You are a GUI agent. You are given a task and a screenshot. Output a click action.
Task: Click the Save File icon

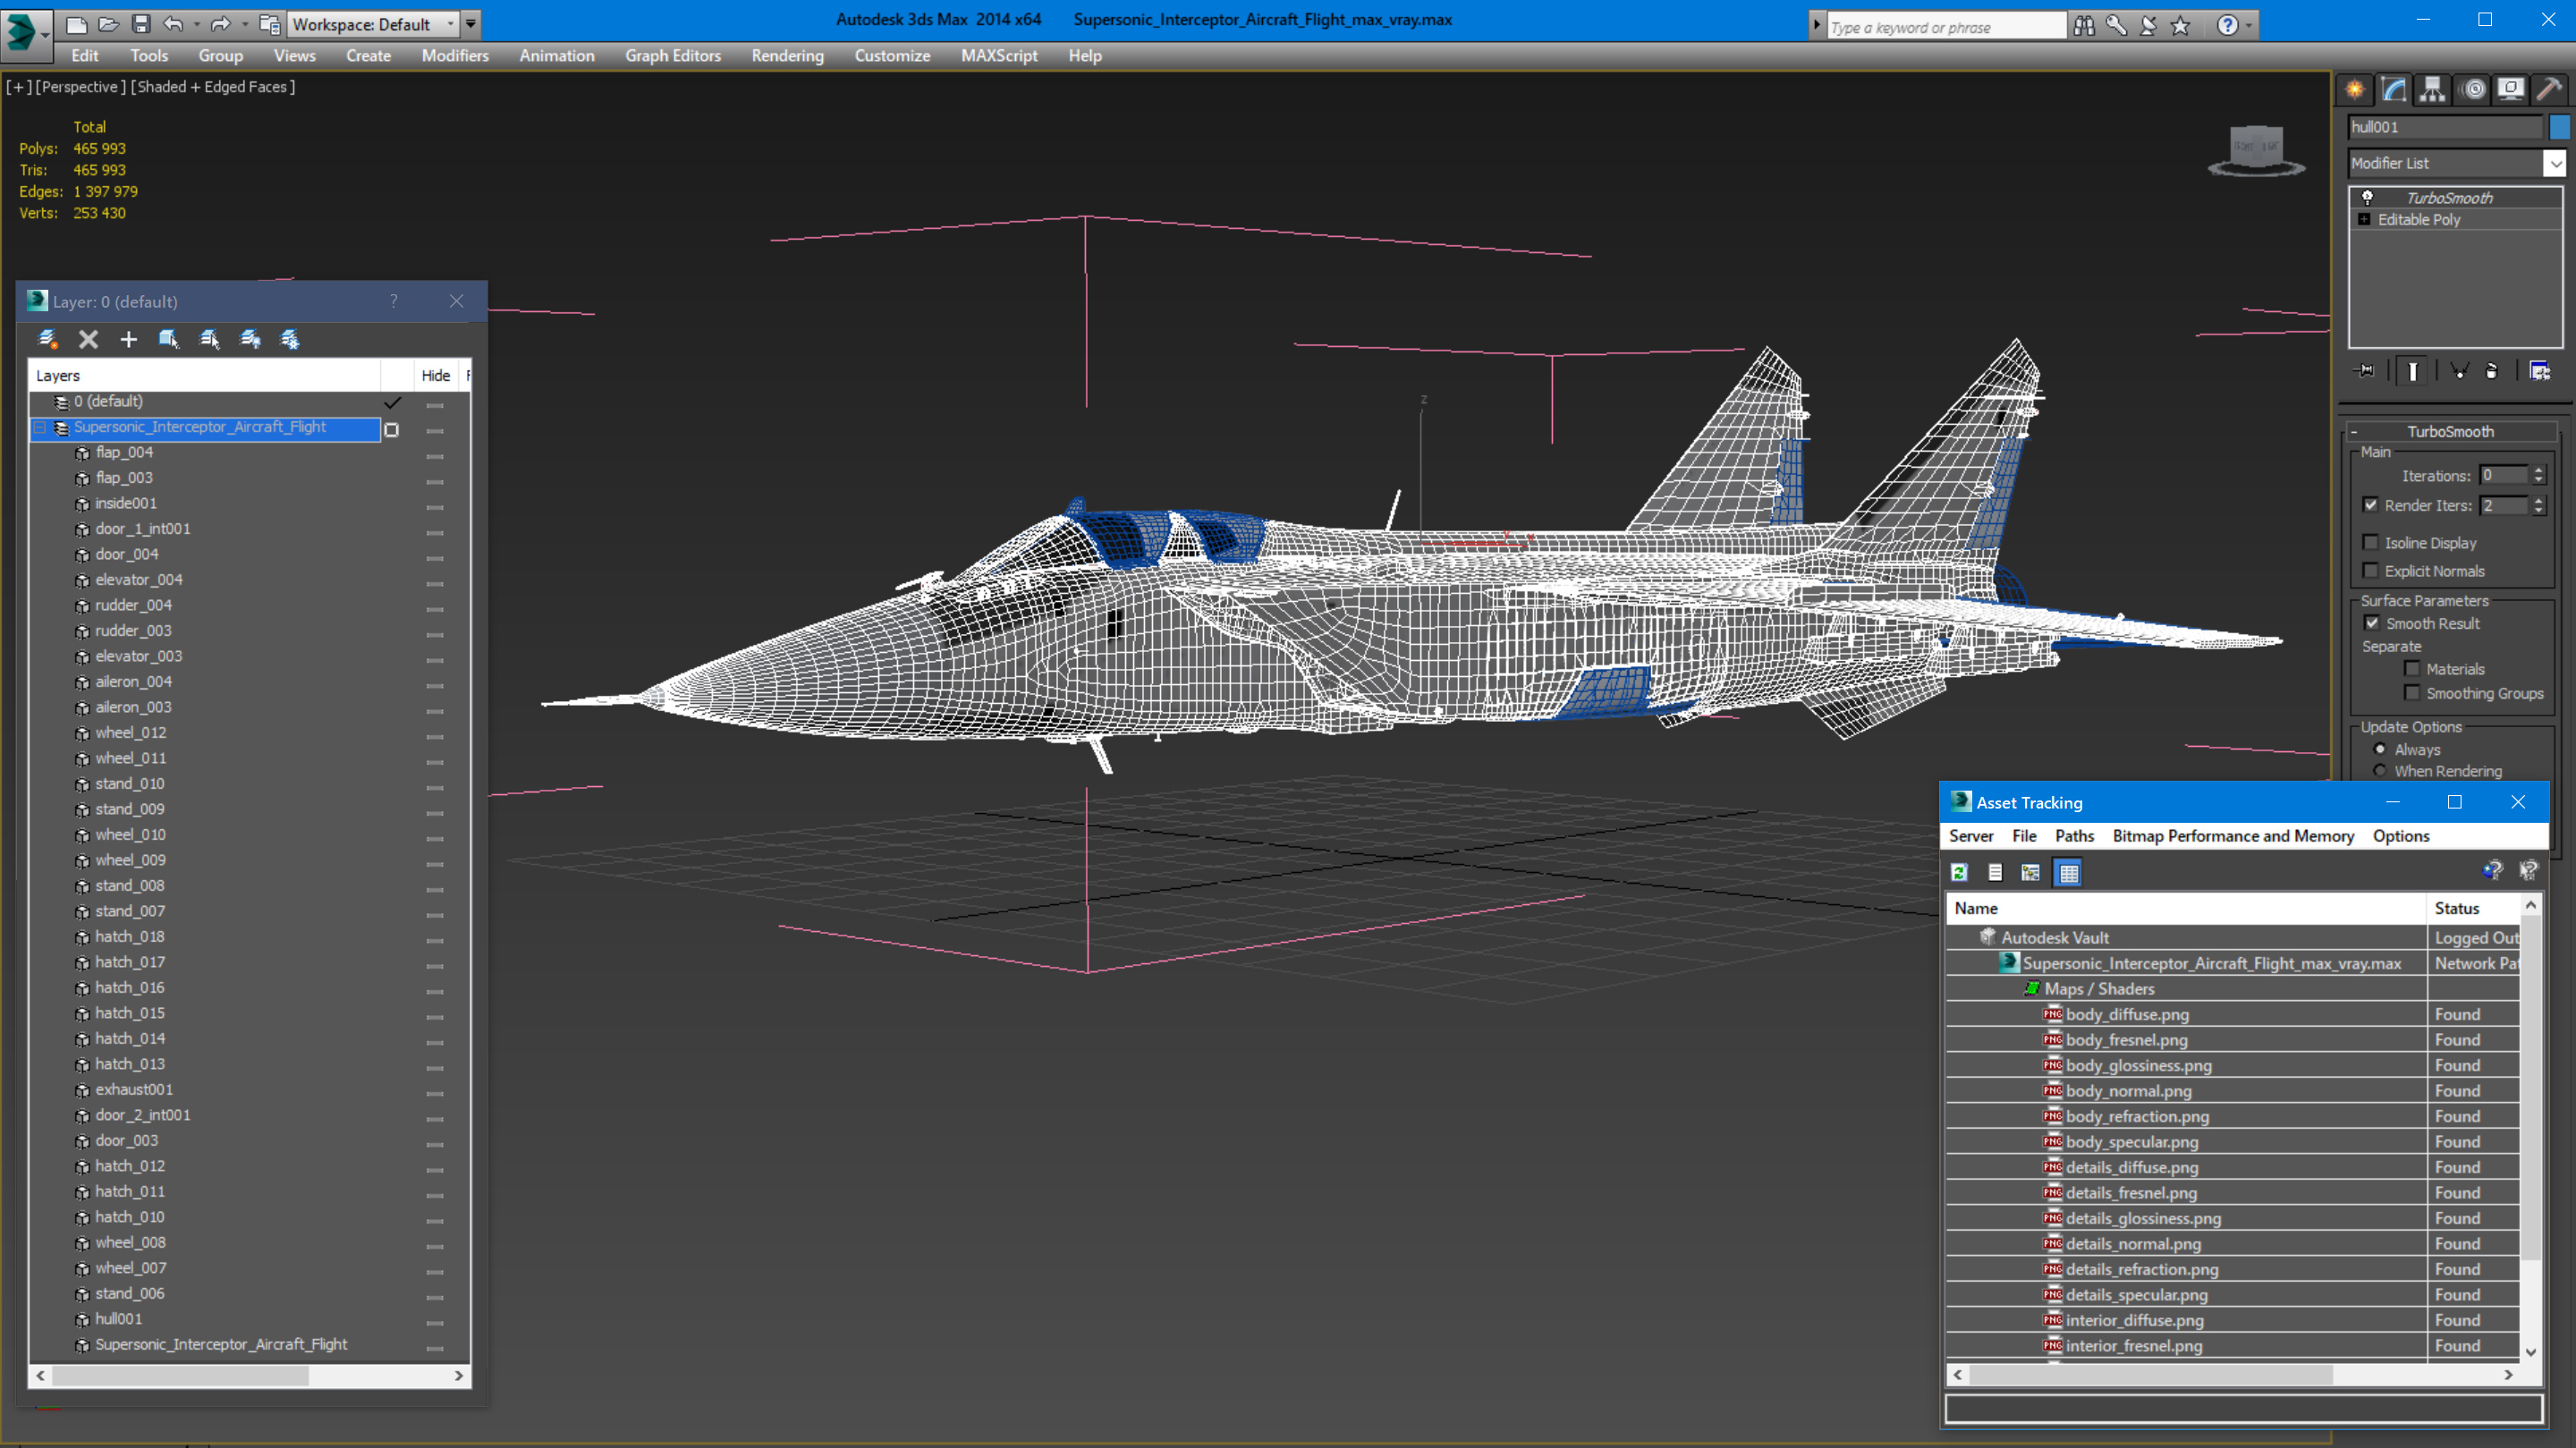pos(141,24)
